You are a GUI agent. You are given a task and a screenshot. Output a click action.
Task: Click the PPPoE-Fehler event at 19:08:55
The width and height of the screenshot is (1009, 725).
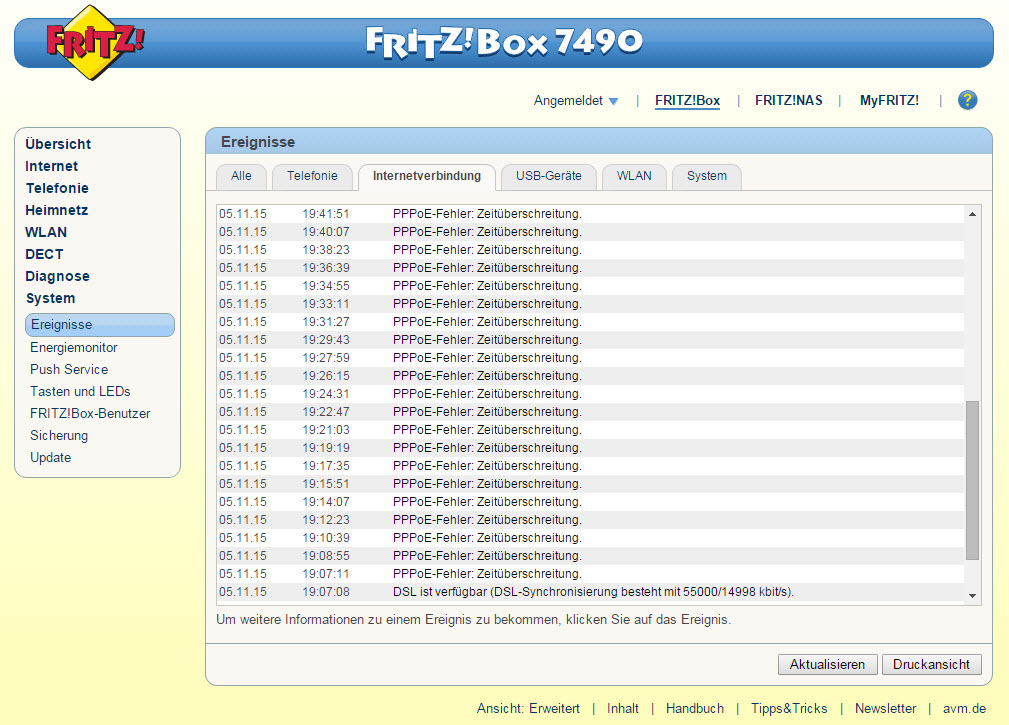point(591,556)
